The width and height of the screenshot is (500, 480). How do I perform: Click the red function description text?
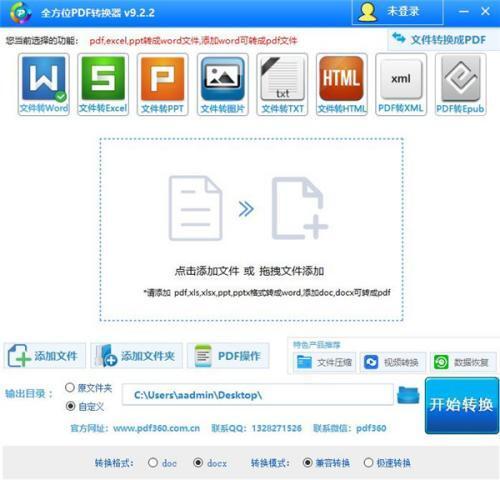193,41
